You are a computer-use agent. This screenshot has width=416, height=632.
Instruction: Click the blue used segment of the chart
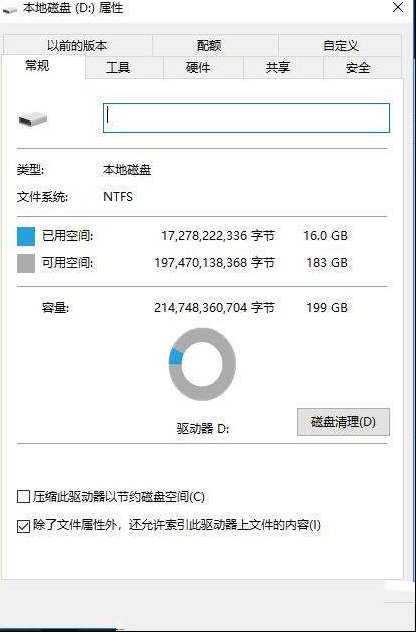[175, 357]
